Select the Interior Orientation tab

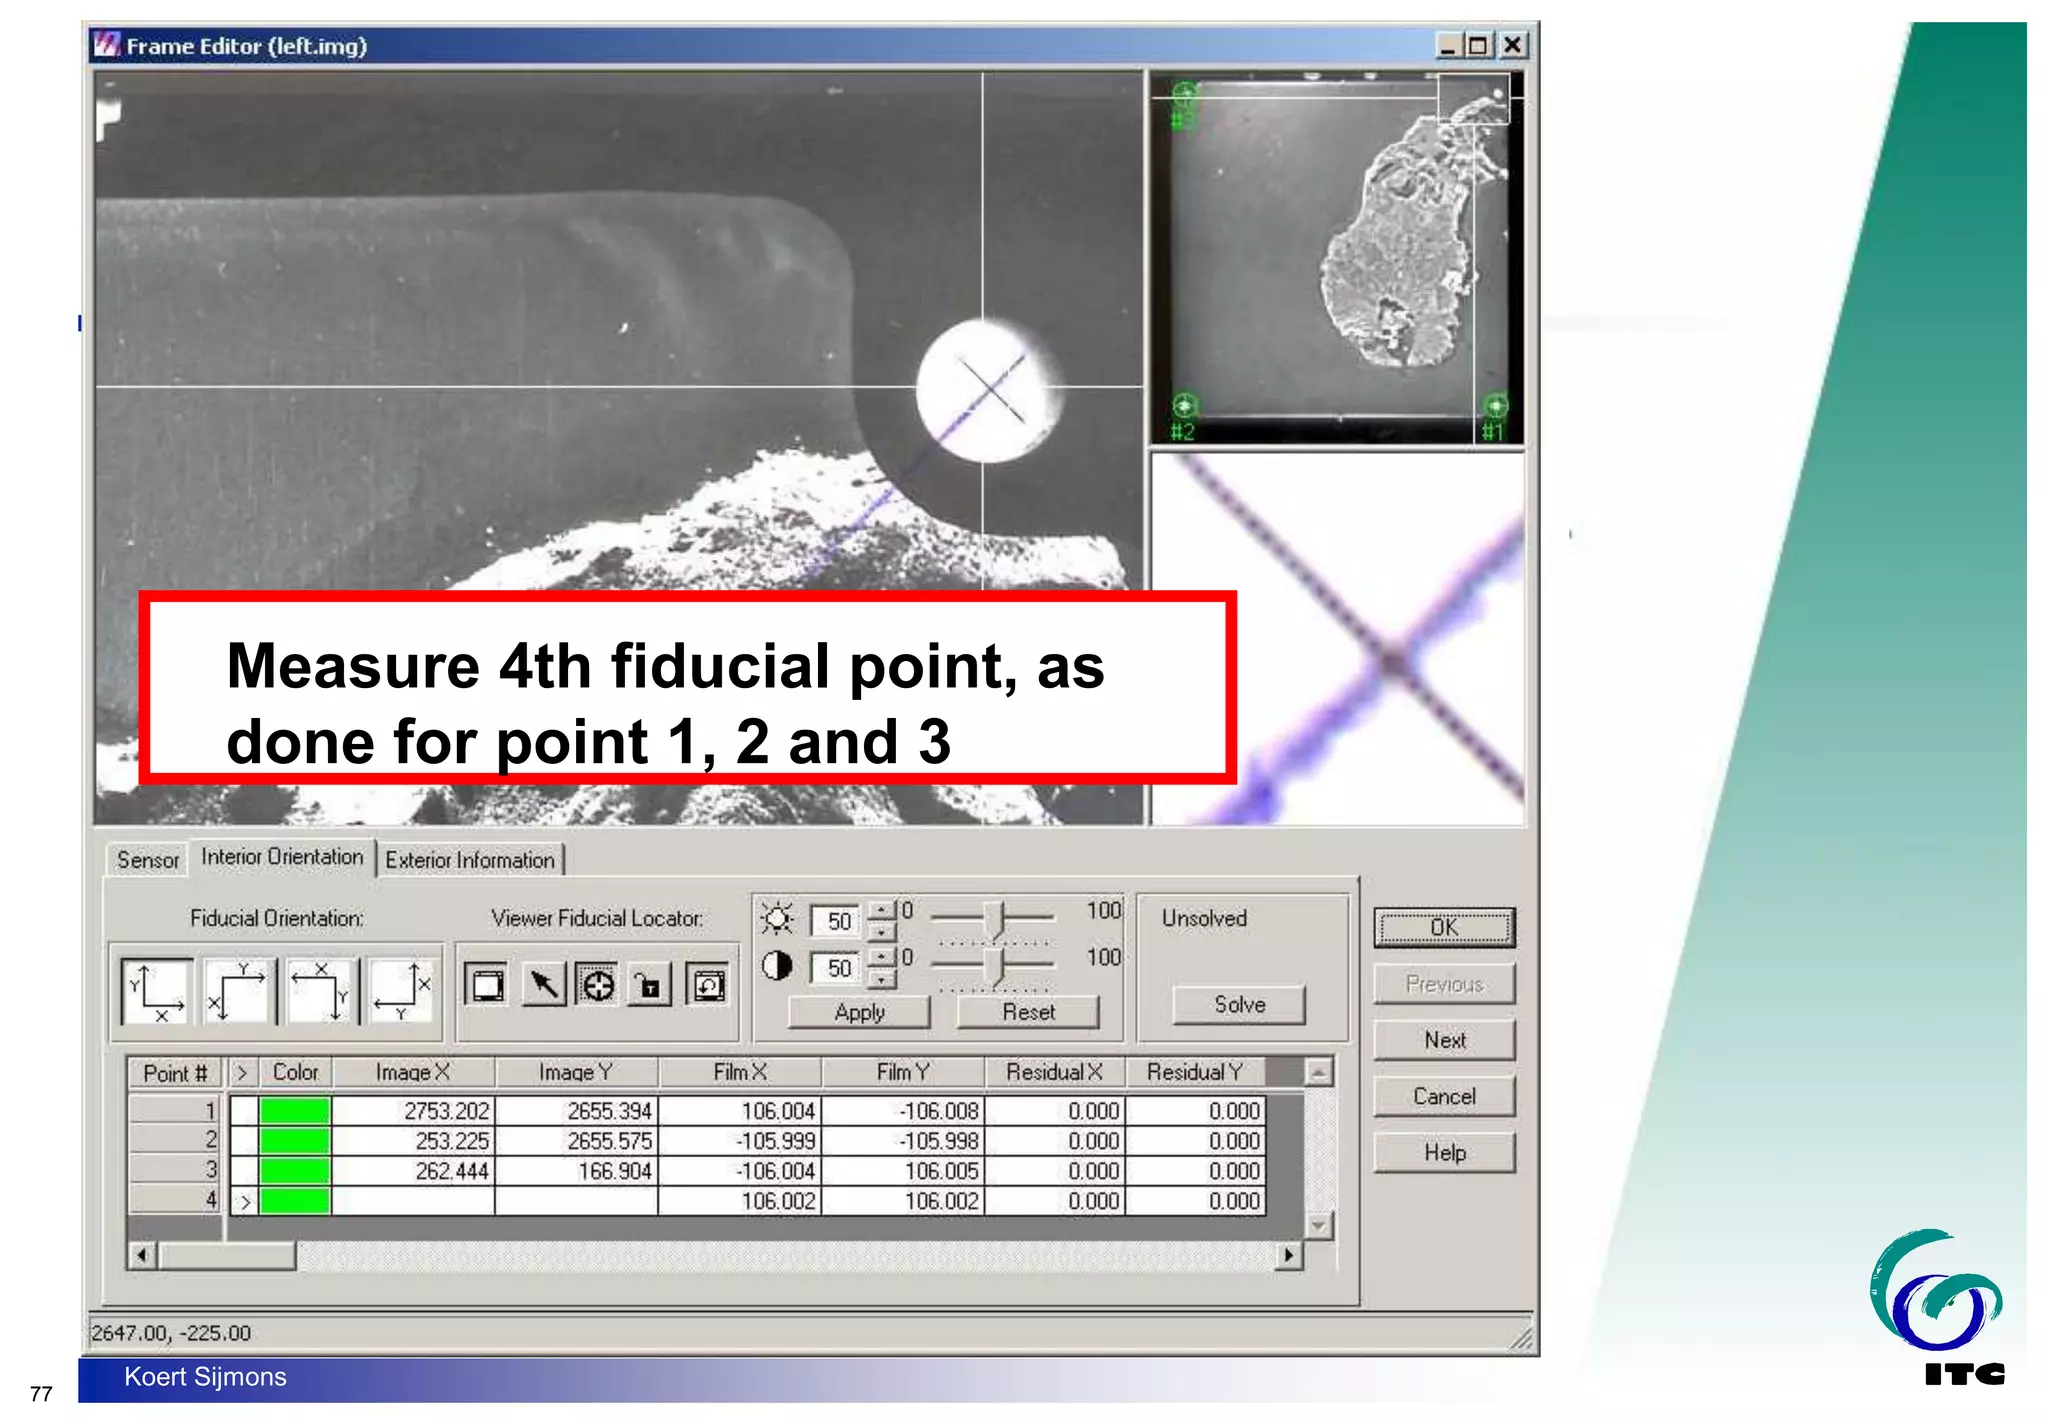pyautogui.click(x=282, y=857)
